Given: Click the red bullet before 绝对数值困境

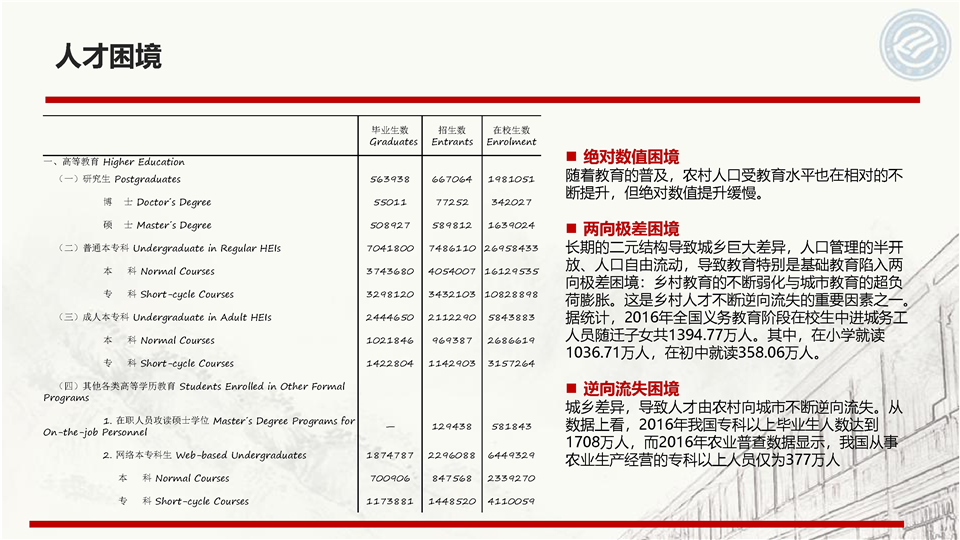Looking at the screenshot, I should 571,157.
